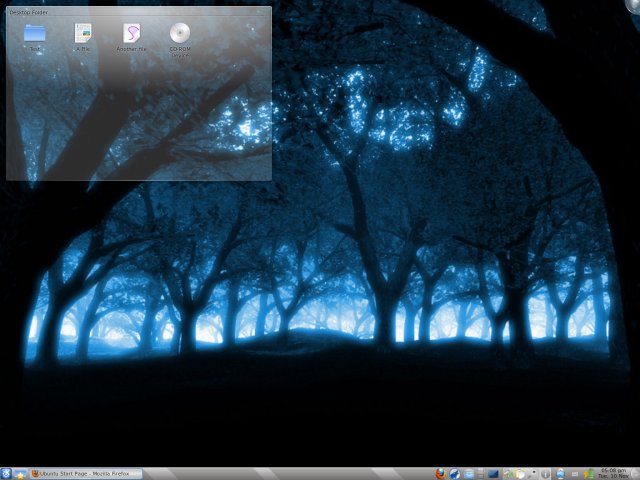The width and height of the screenshot is (640, 480).
Task: Open the battery power tray icon
Action: [587, 474]
